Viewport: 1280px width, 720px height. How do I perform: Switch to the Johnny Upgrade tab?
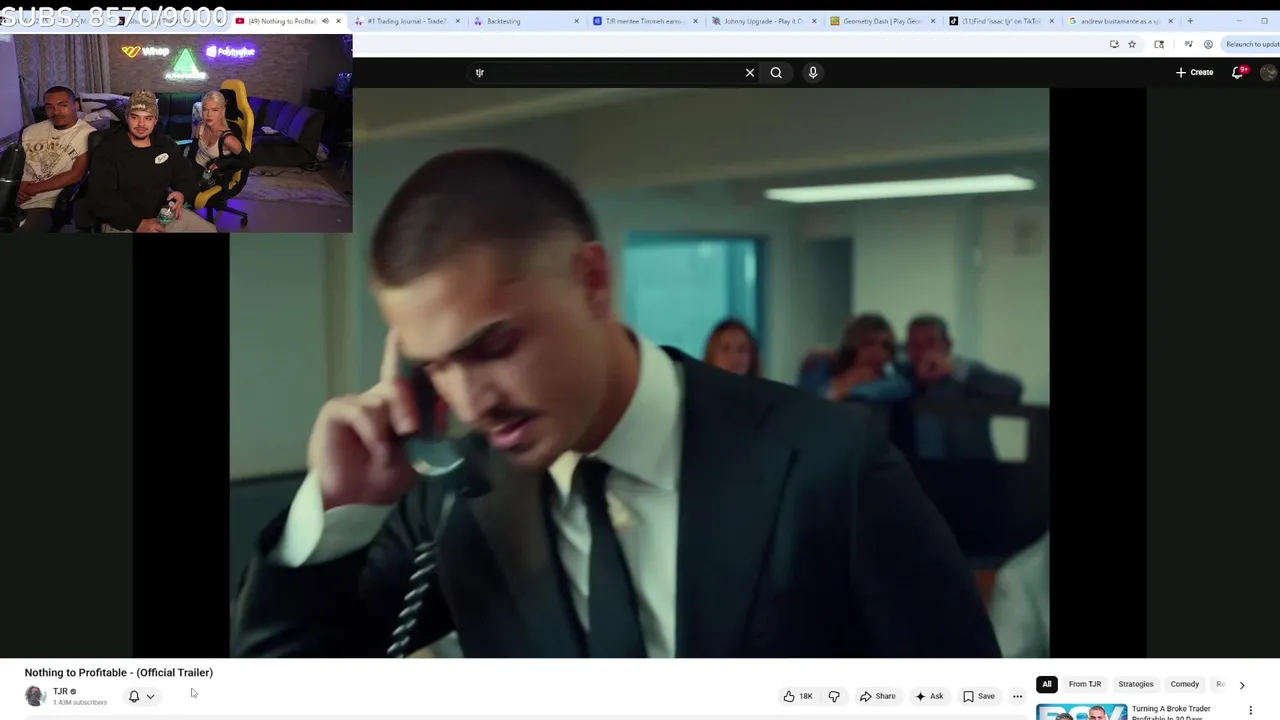[764, 21]
